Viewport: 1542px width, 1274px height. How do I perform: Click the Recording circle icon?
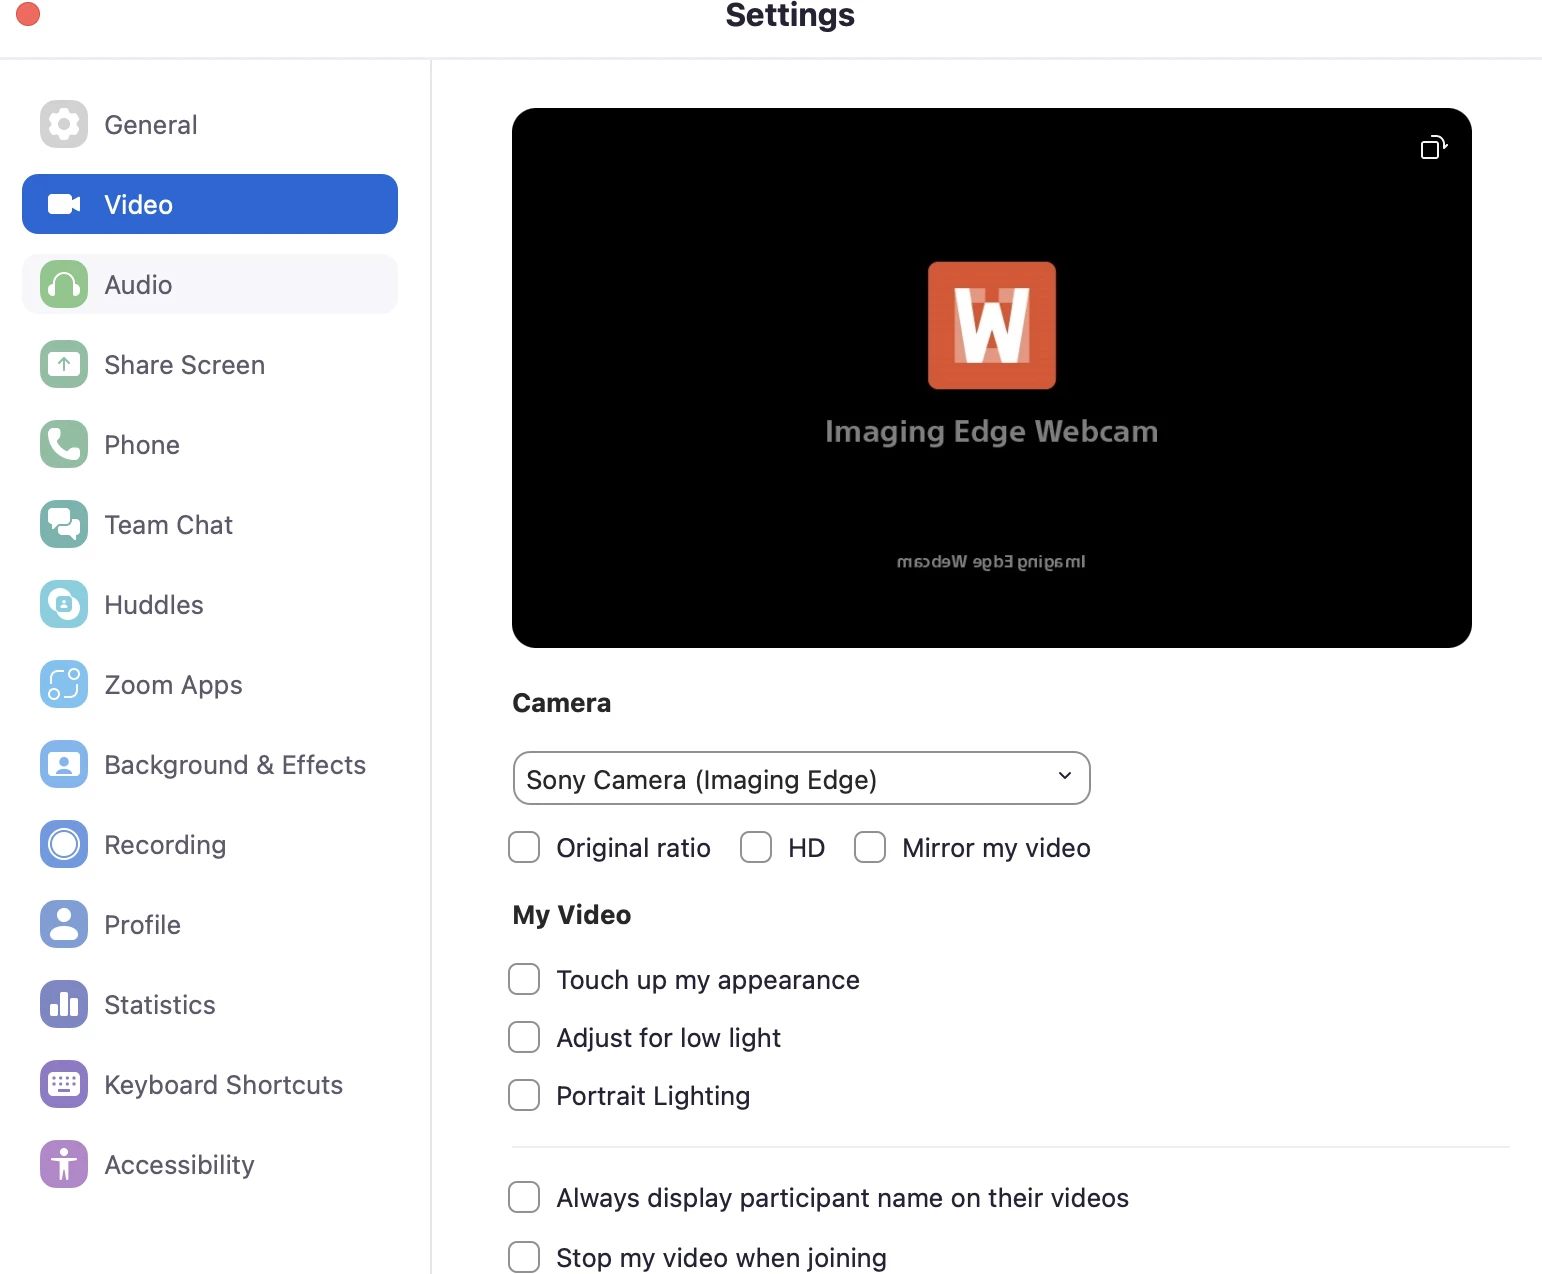click(64, 844)
